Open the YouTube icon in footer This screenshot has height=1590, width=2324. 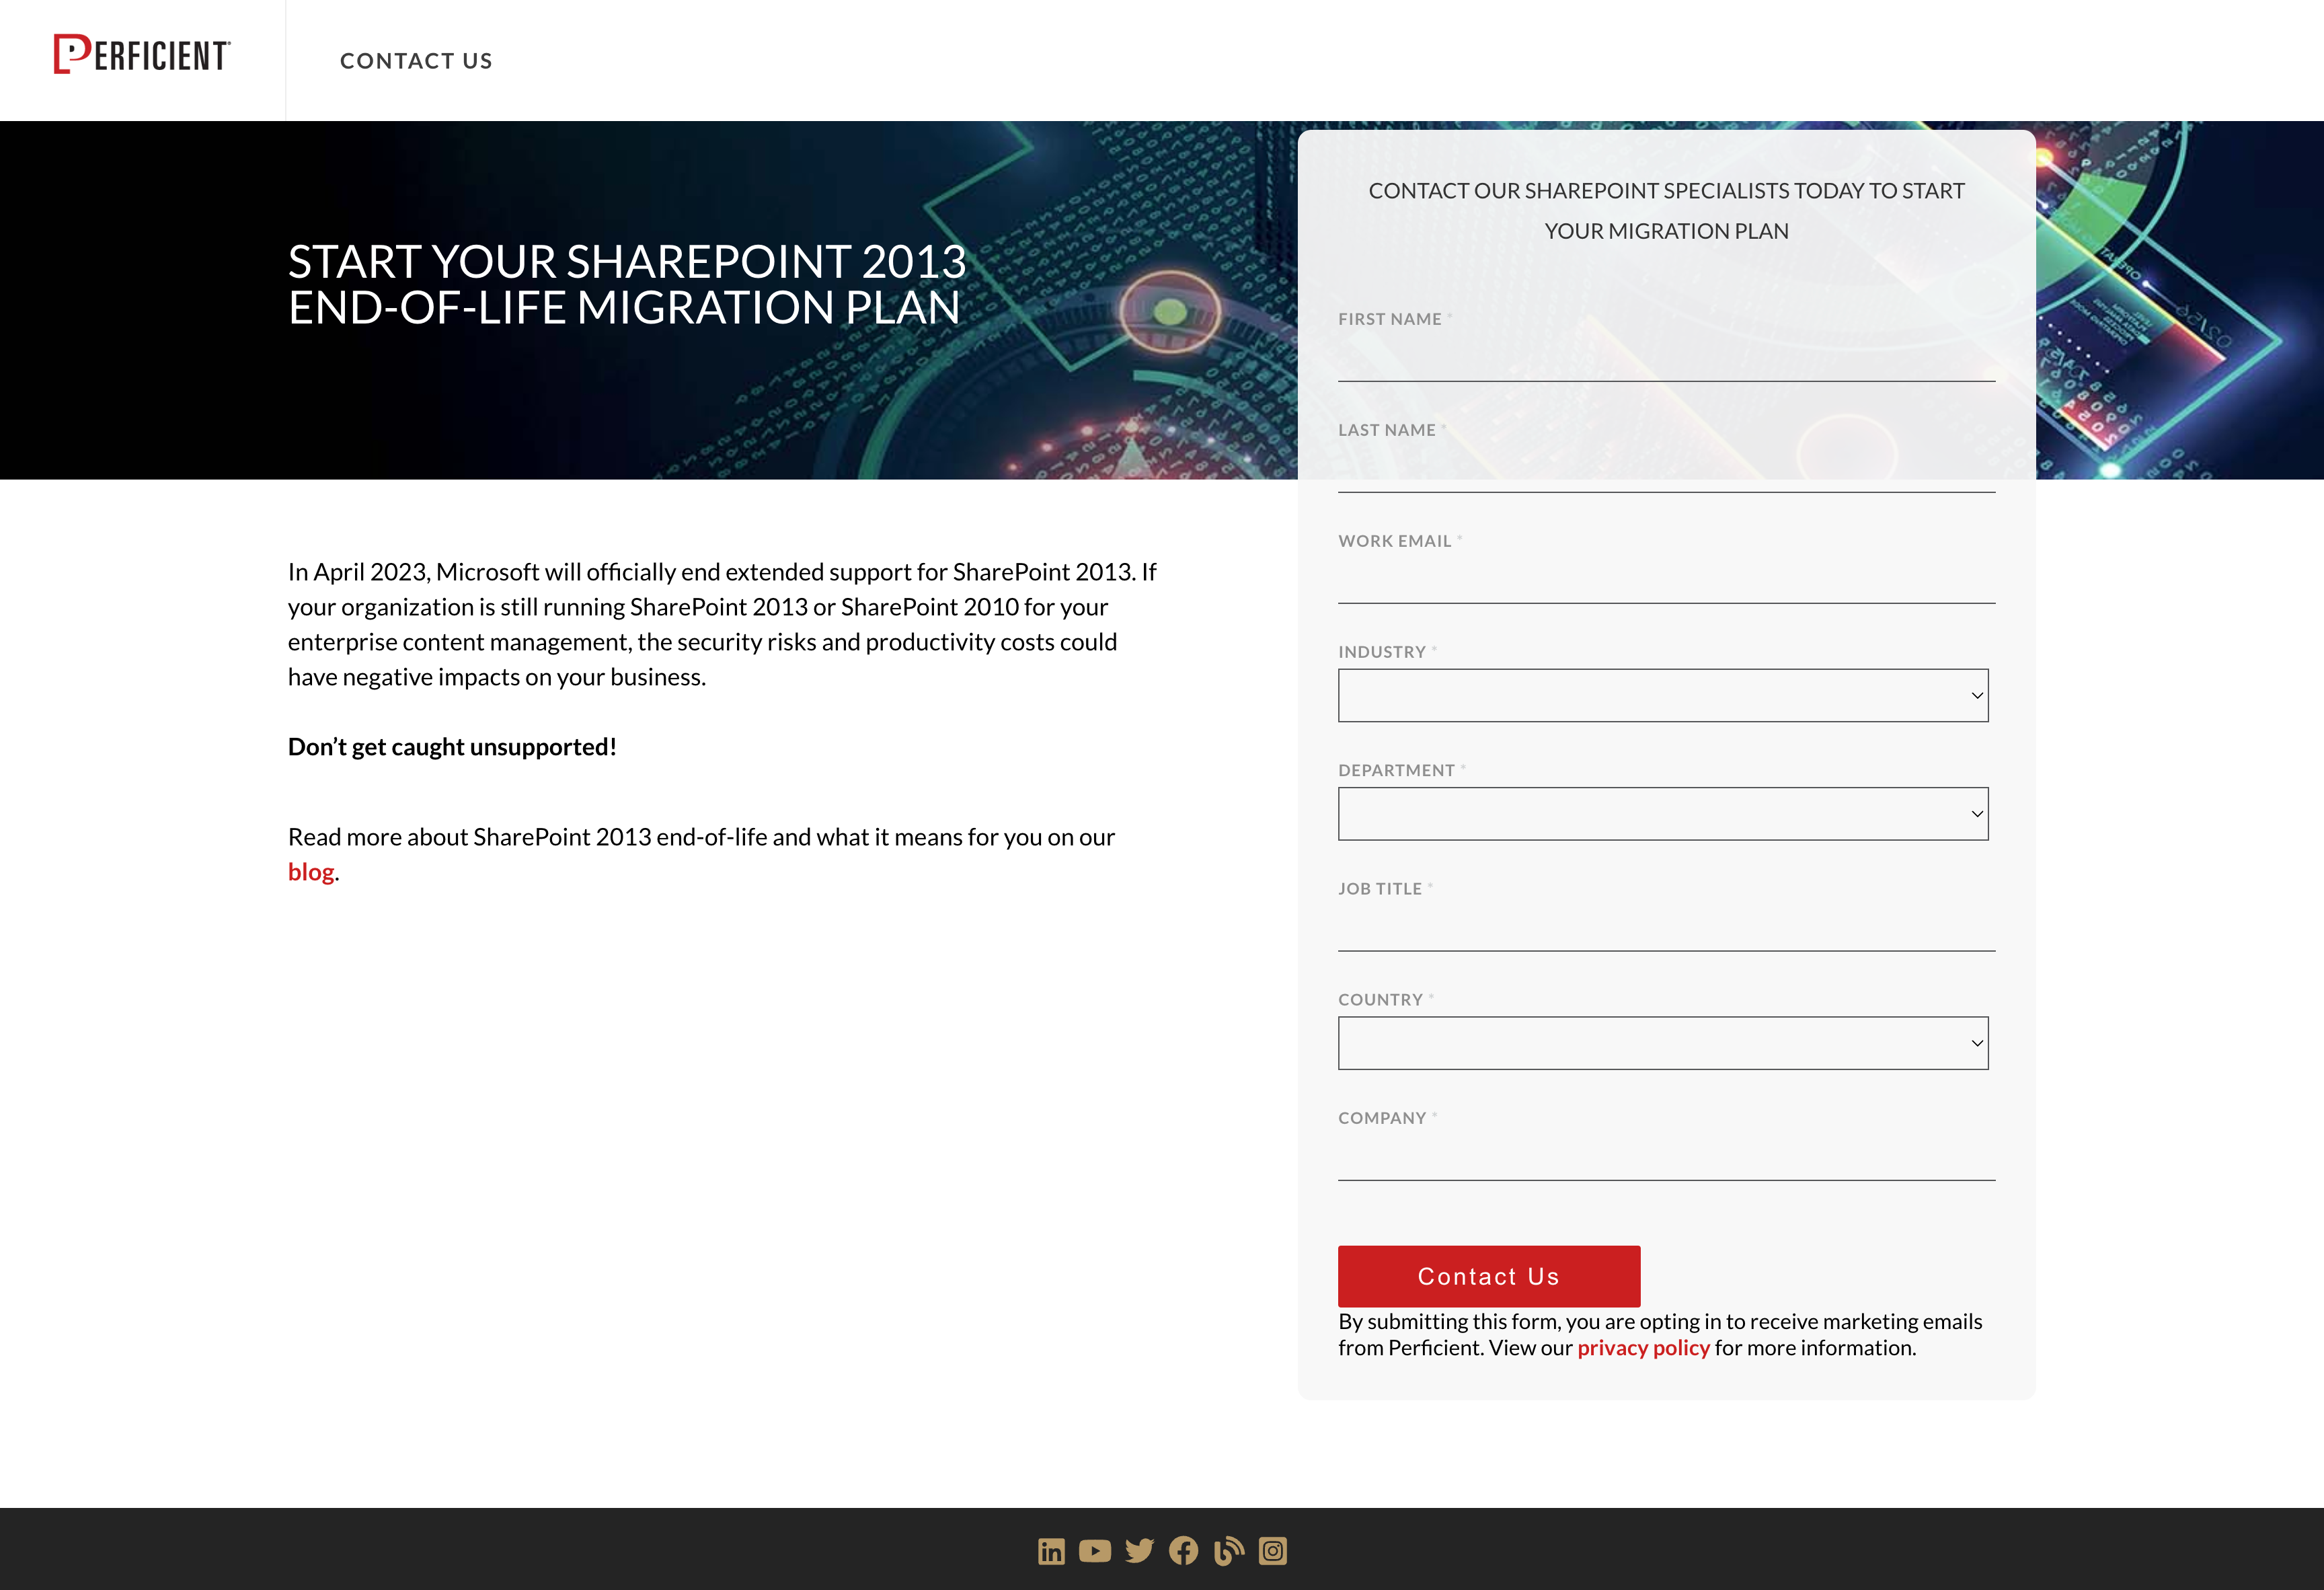coord(1095,1551)
